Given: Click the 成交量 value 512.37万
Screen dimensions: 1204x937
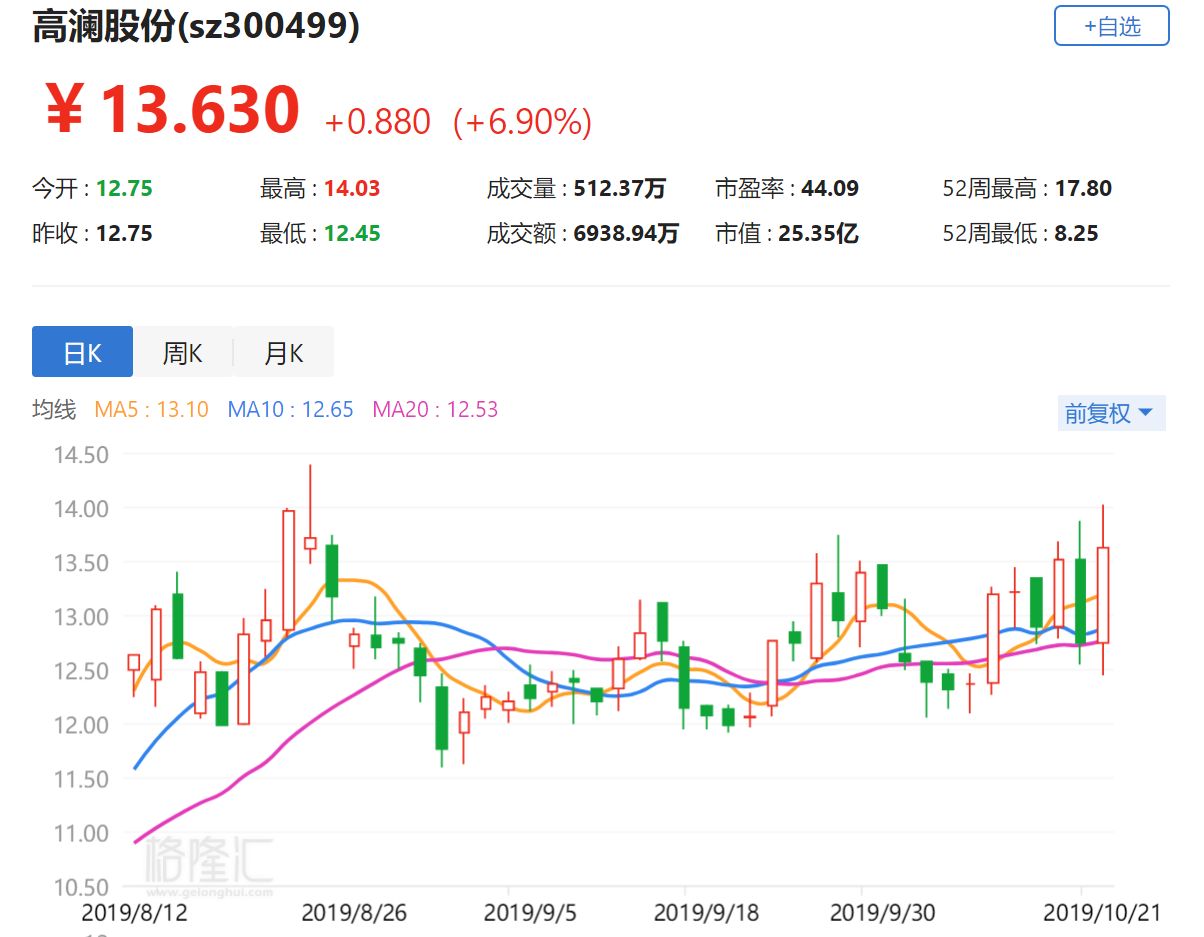Looking at the screenshot, I should pyautogui.click(x=620, y=188).
